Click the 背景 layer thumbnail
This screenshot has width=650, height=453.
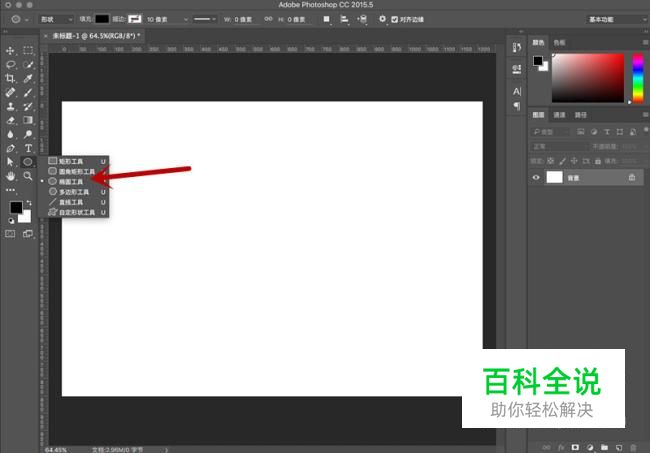coord(553,177)
